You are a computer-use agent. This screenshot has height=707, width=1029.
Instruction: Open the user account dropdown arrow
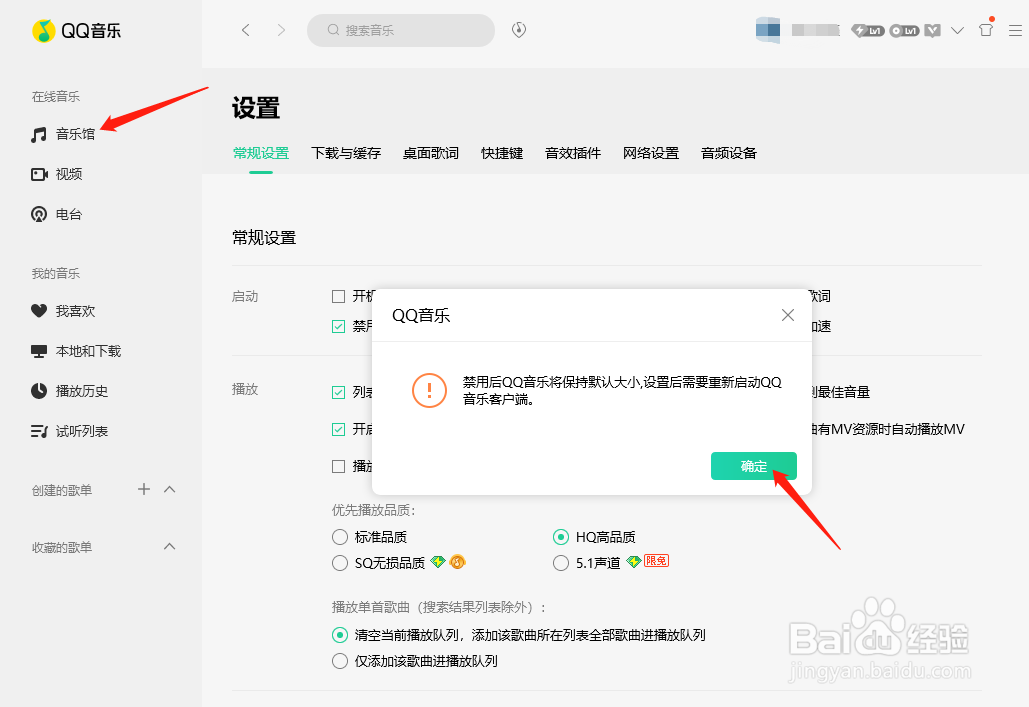957,30
